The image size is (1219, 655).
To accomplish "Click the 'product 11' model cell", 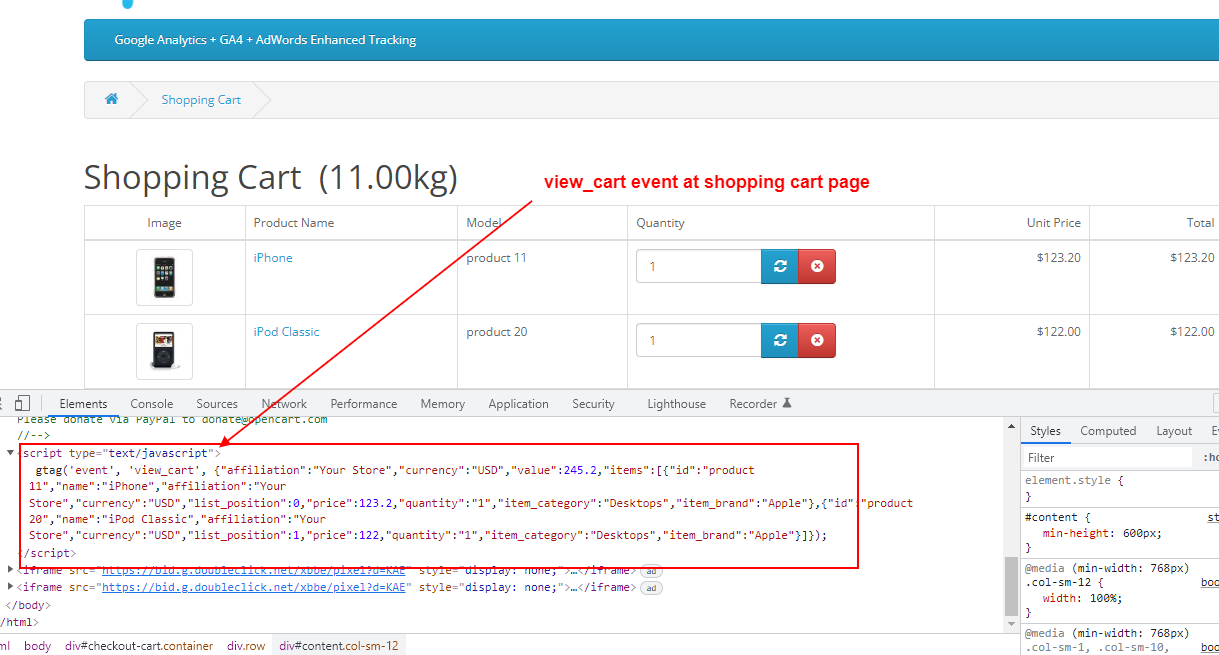I will tap(496, 258).
